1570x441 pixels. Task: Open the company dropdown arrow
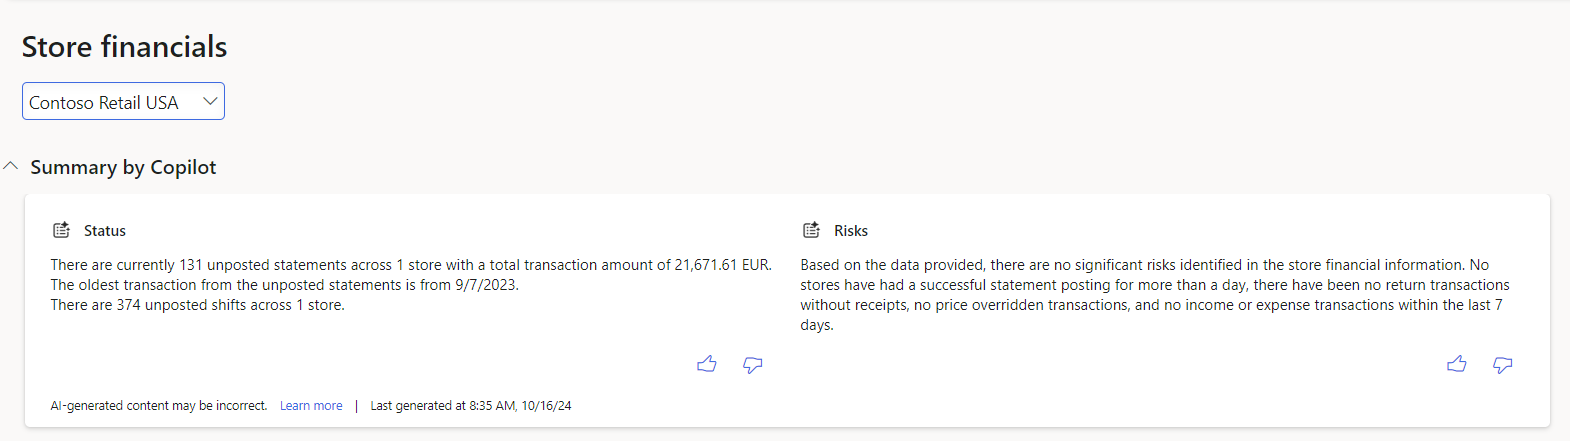[x=210, y=101]
